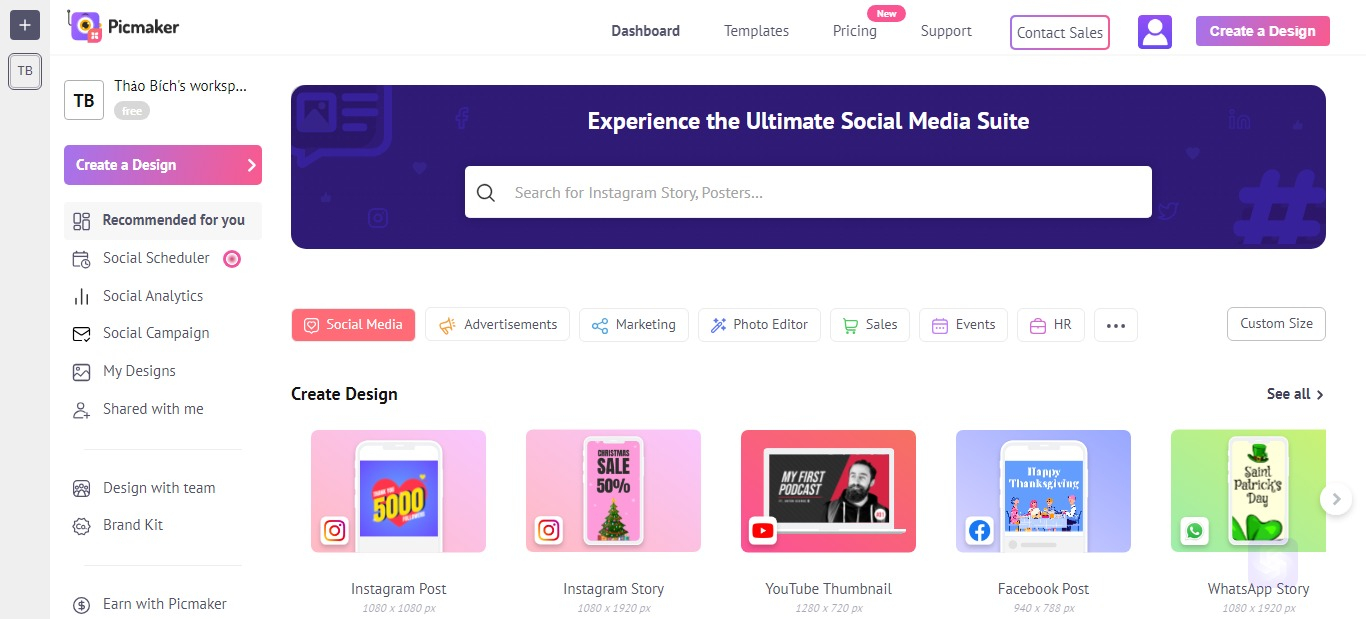The height and width of the screenshot is (619, 1366).
Task: Select the Social Media category tab
Action: coord(353,325)
